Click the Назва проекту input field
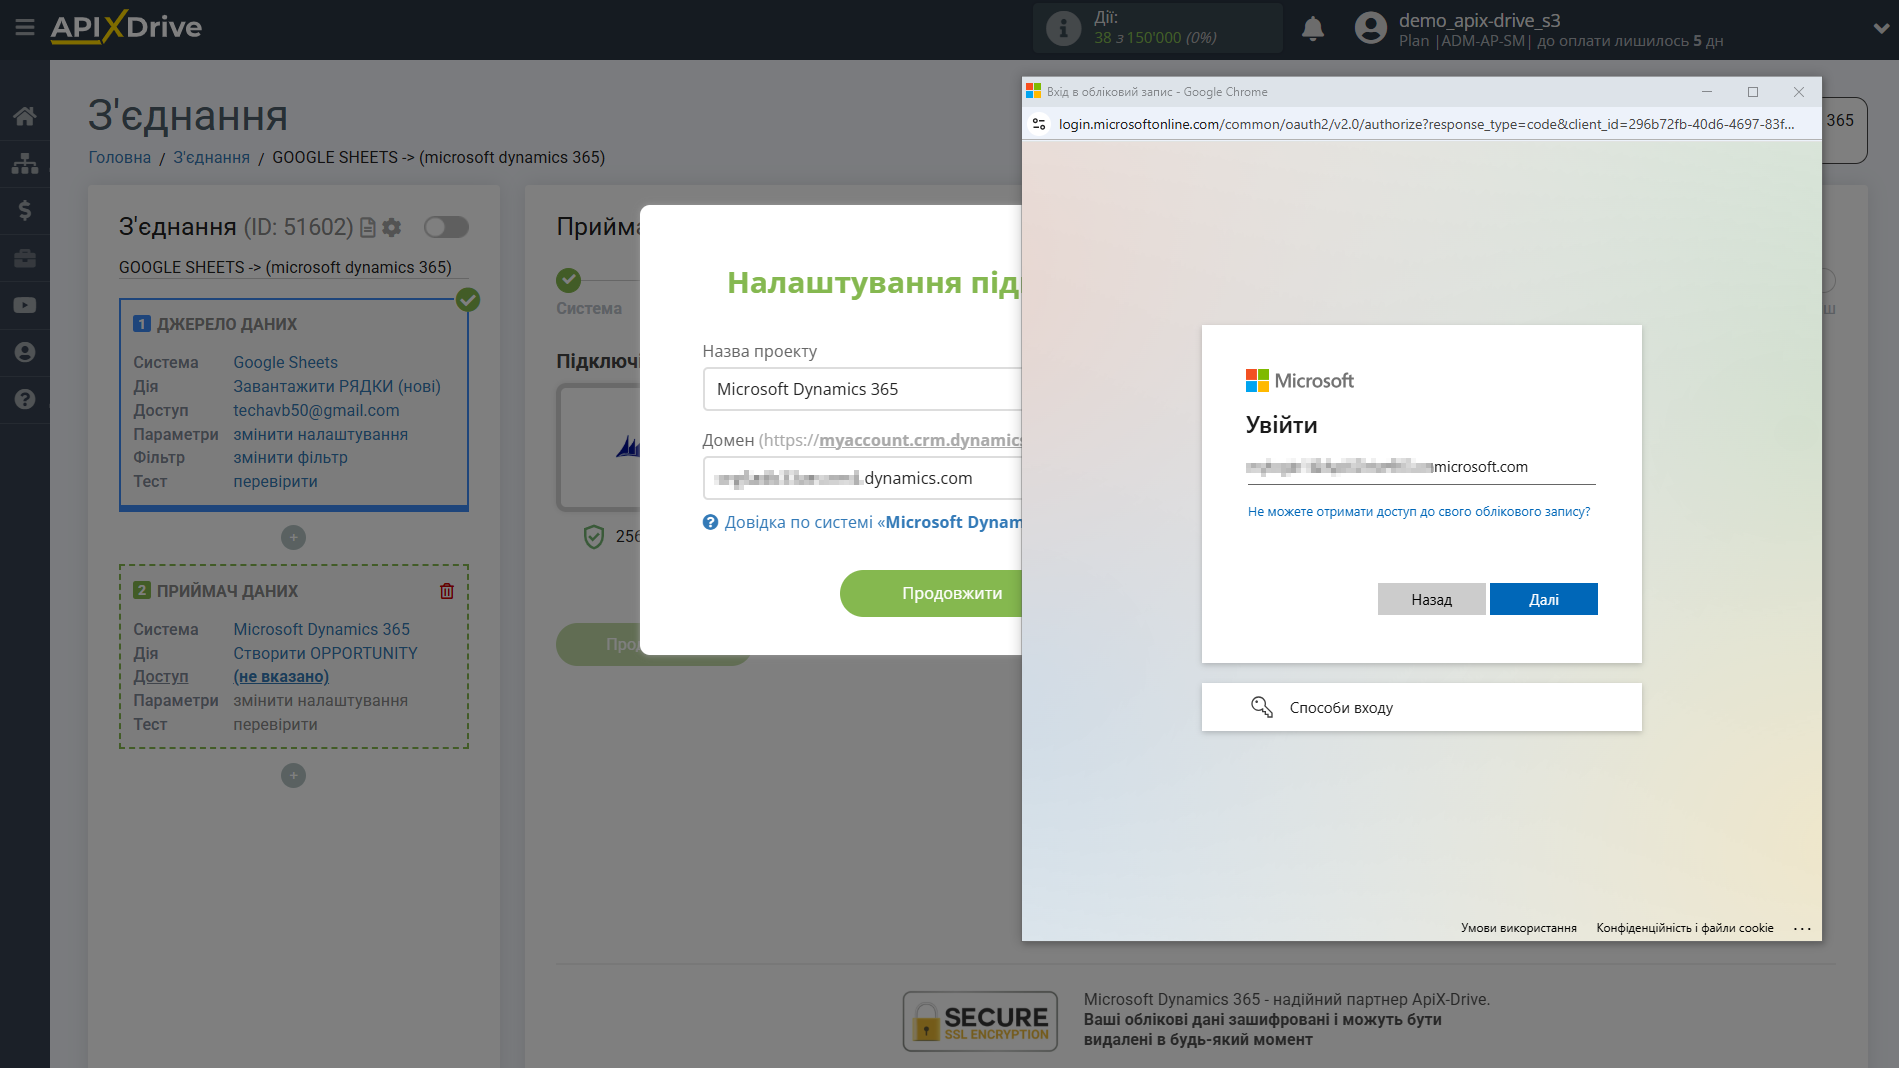Image resolution: width=1899 pixels, height=1068 pixels. (x=862, y=389)
